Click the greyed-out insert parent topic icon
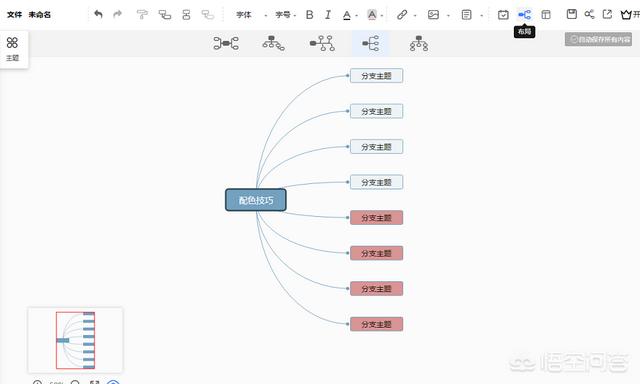 208,15
